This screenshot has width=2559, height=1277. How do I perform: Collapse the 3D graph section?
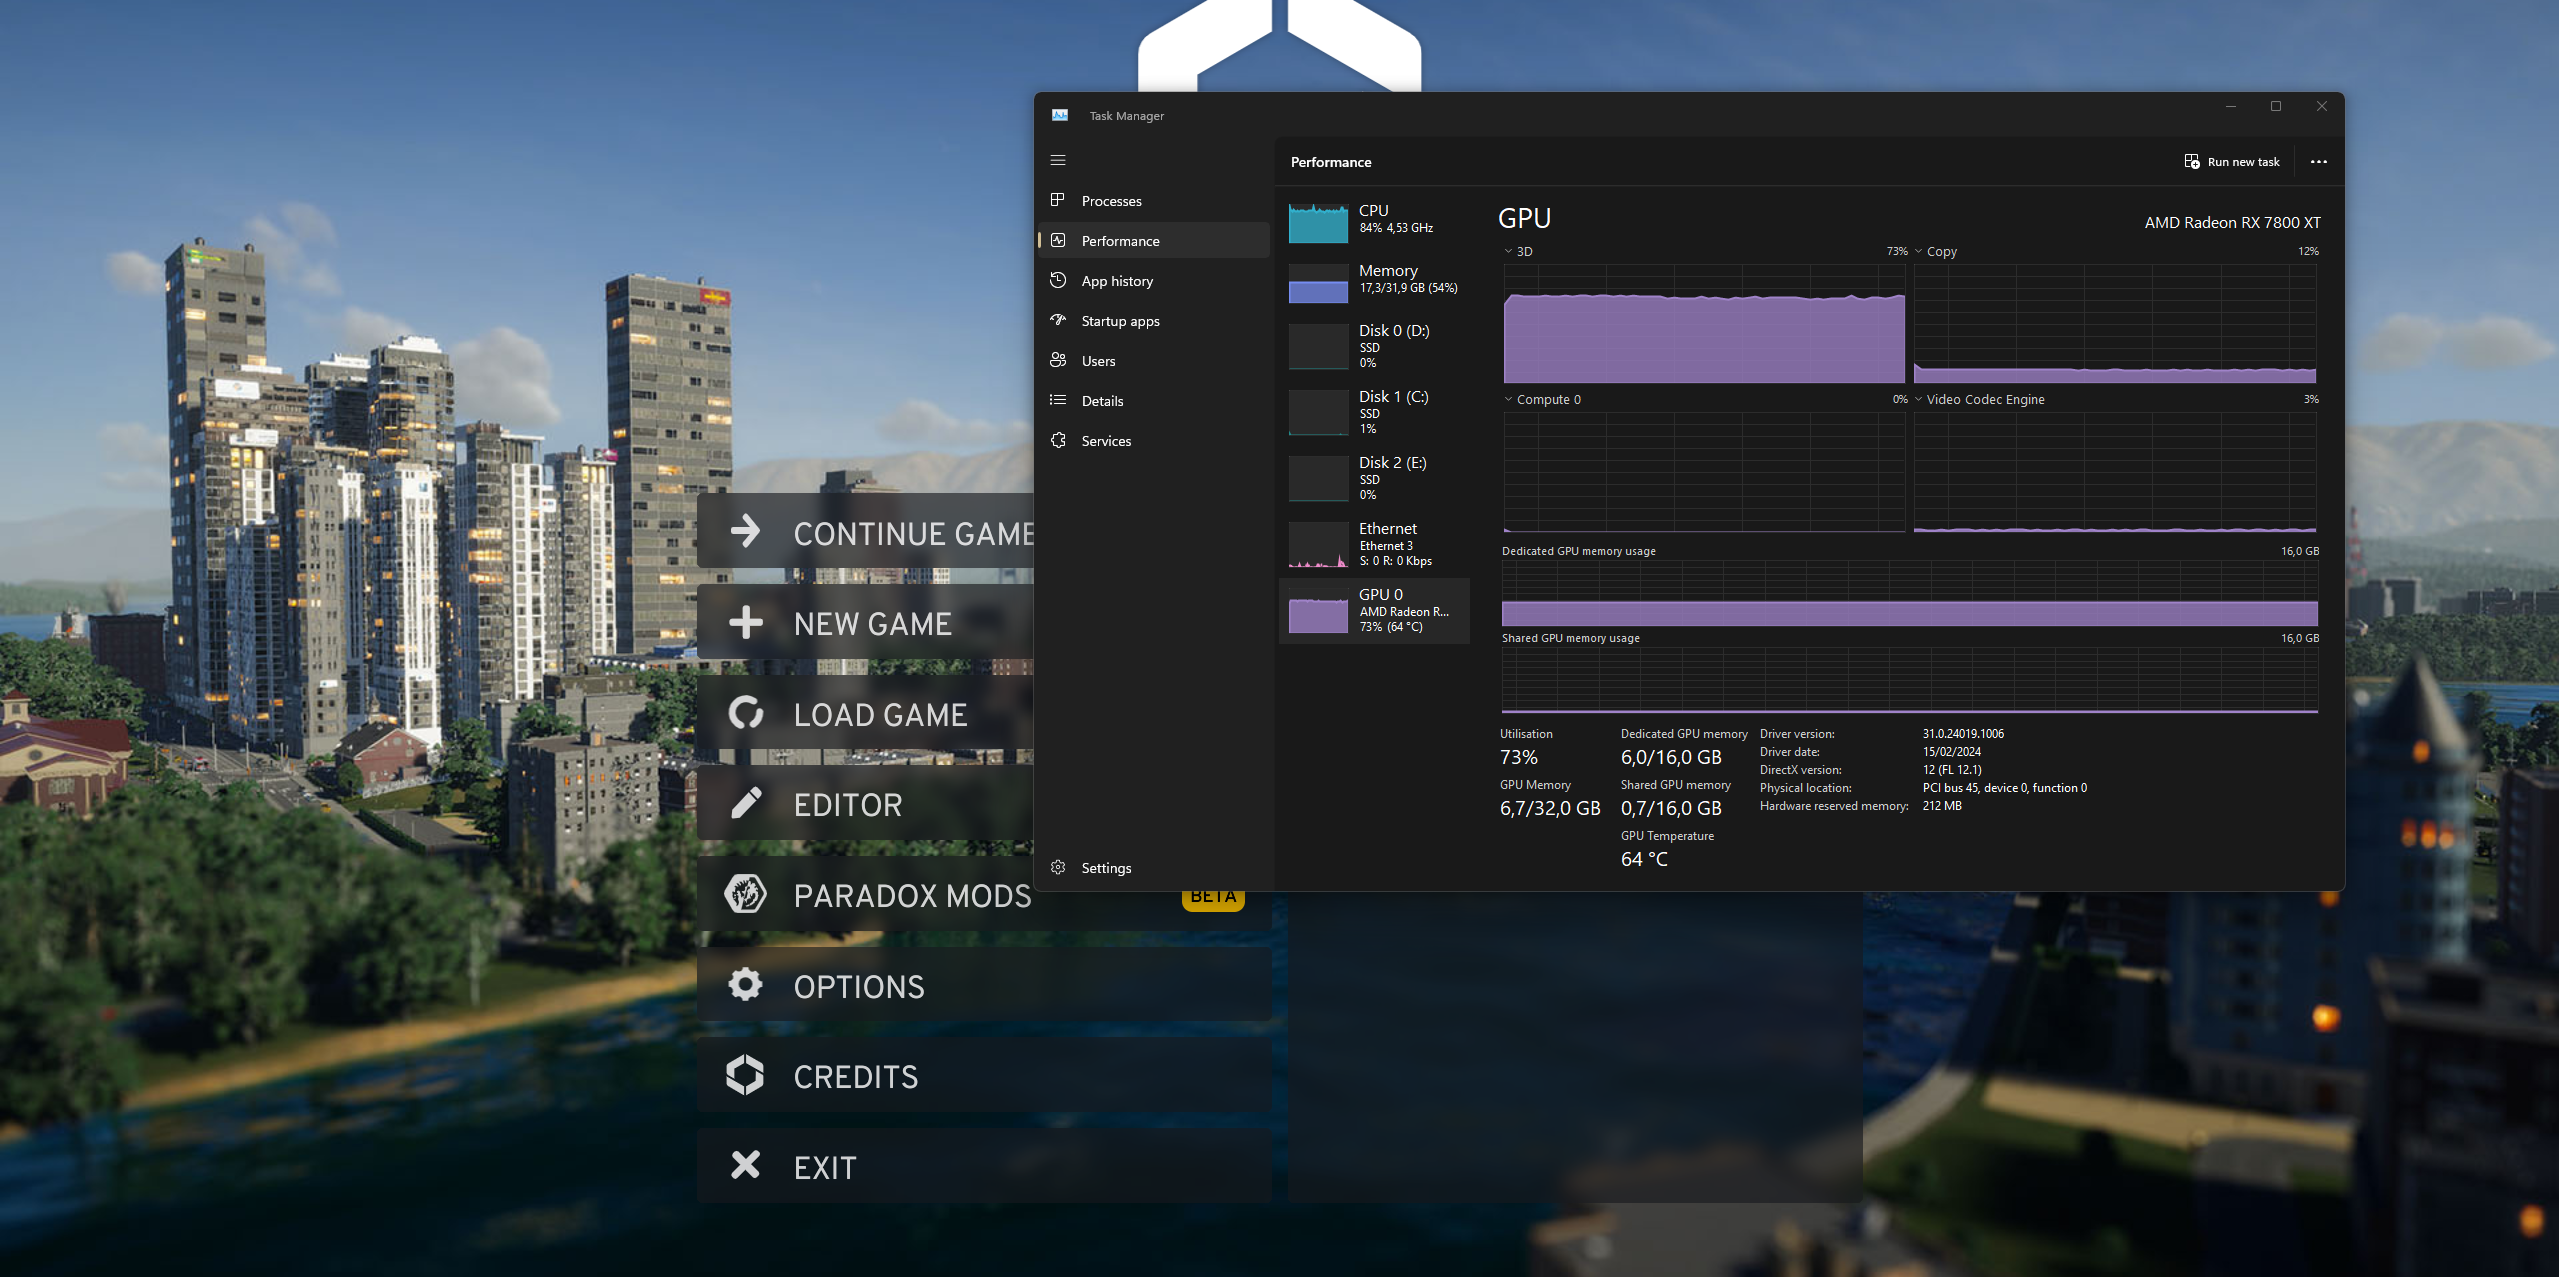pyautogui.click(x=1507, y=251)
